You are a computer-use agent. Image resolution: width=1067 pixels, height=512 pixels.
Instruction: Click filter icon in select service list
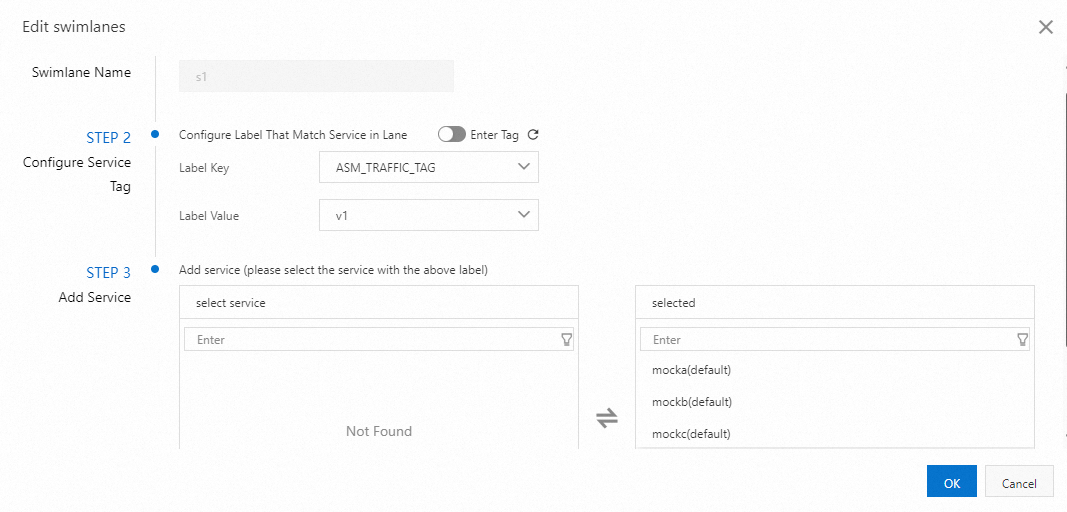(566, 340)
